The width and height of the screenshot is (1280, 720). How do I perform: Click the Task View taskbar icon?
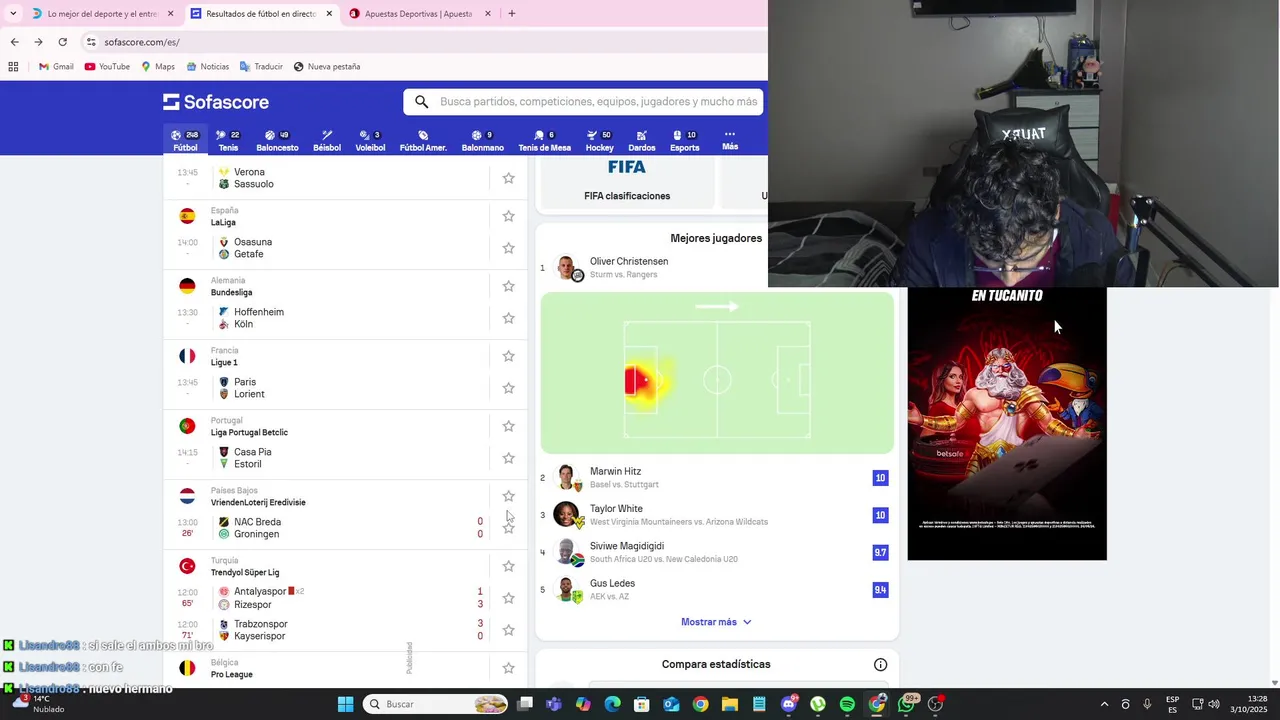pos(525,704)
